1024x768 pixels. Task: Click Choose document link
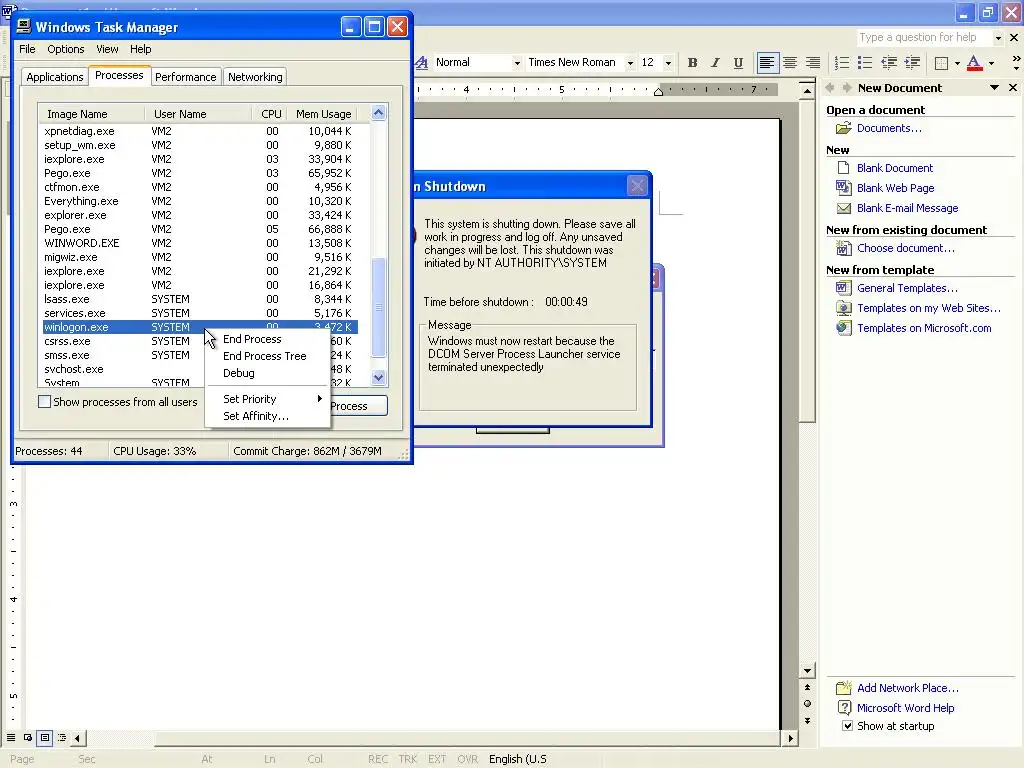(906, 248)
